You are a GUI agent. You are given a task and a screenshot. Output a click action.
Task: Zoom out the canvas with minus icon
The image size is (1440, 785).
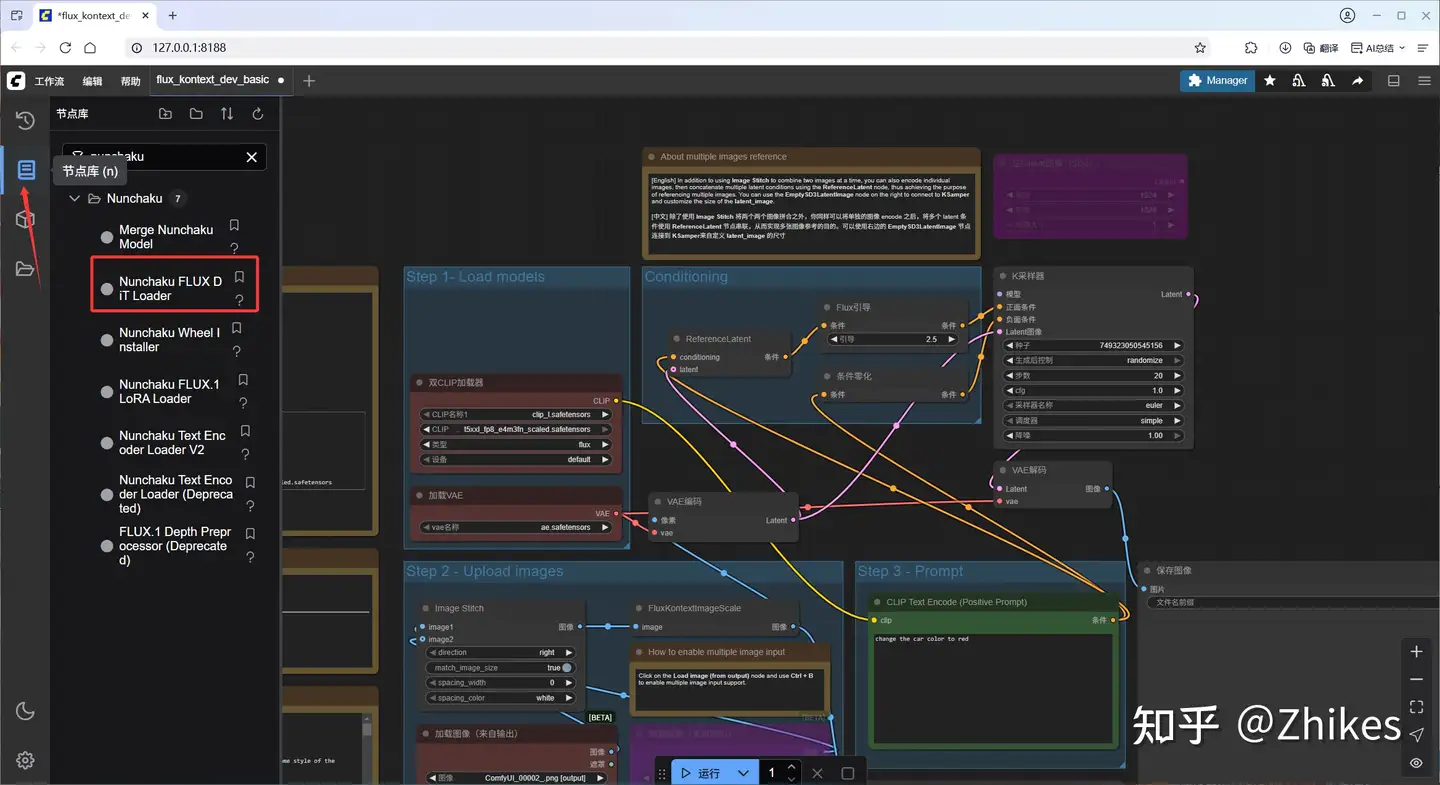(1416, 680)
